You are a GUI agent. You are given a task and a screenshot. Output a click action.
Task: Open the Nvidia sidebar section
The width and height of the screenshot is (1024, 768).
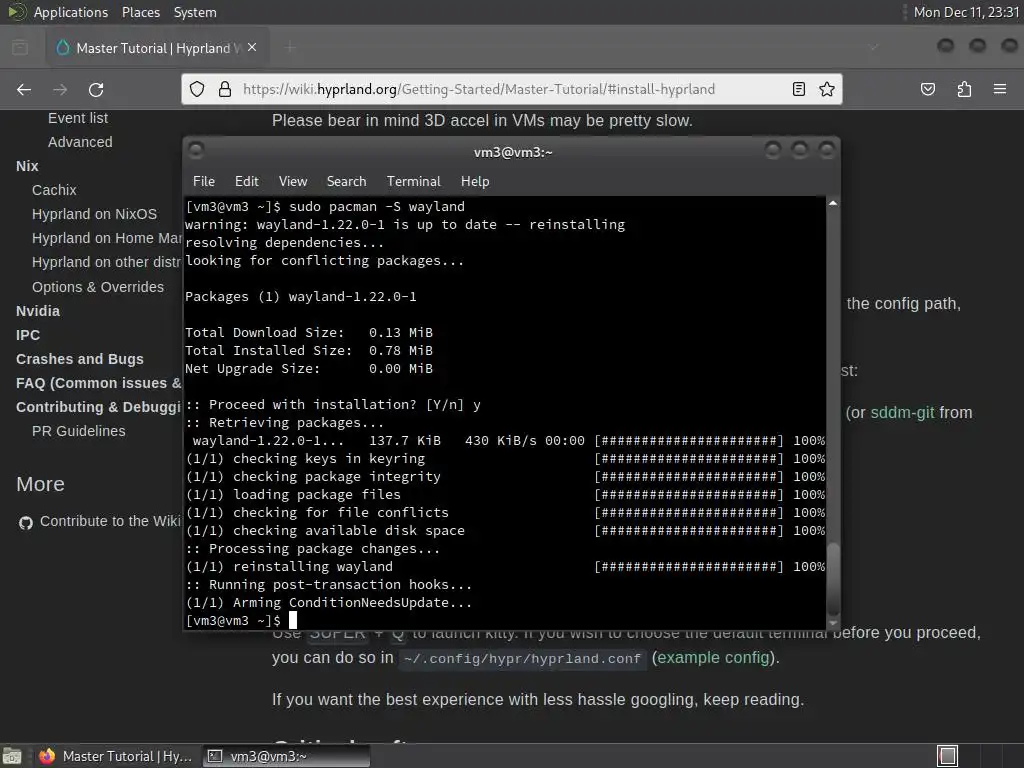click(x=38, y=311)
